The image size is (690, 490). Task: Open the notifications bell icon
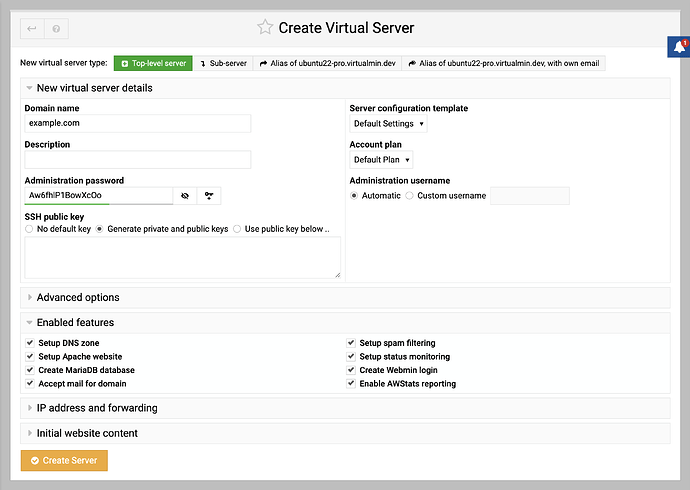679,47
